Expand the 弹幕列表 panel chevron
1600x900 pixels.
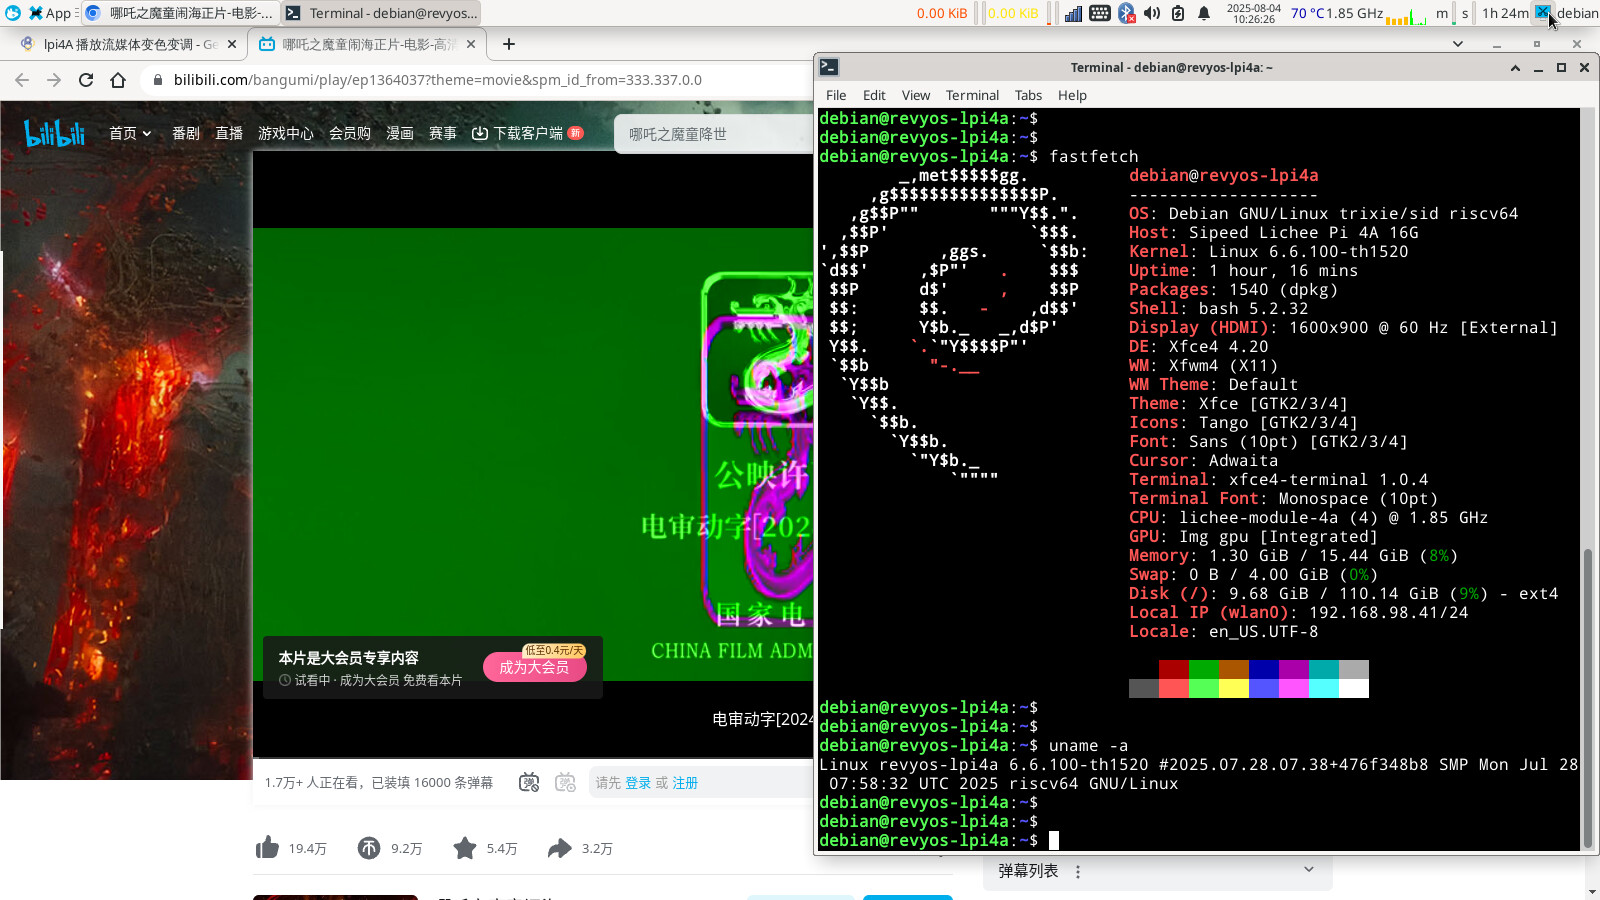(x=1309, y=870)
